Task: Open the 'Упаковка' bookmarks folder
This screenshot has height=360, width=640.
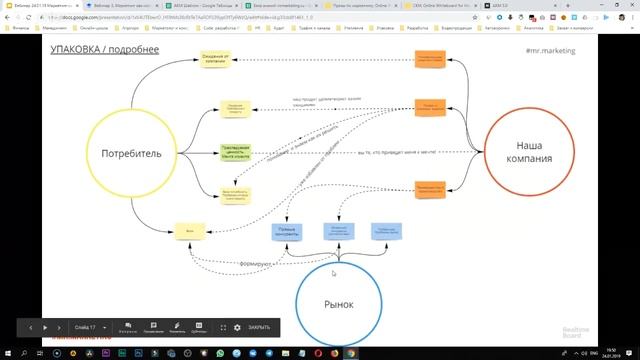Action: 382,28
